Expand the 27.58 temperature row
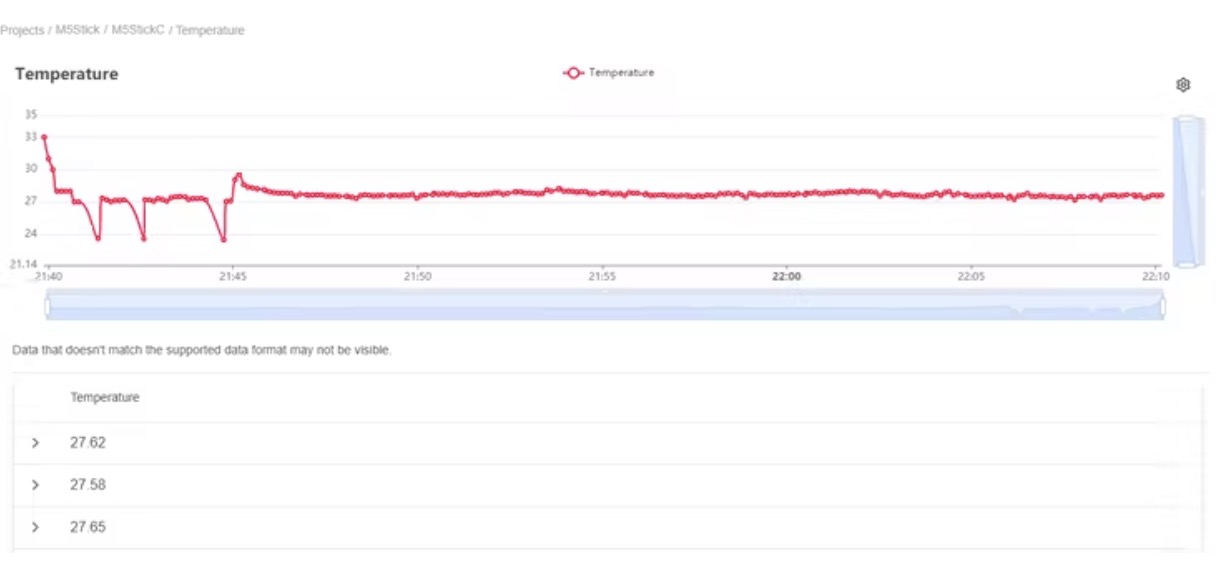The height and width of the screenshot is (572, 1216). tap(36, 485)
